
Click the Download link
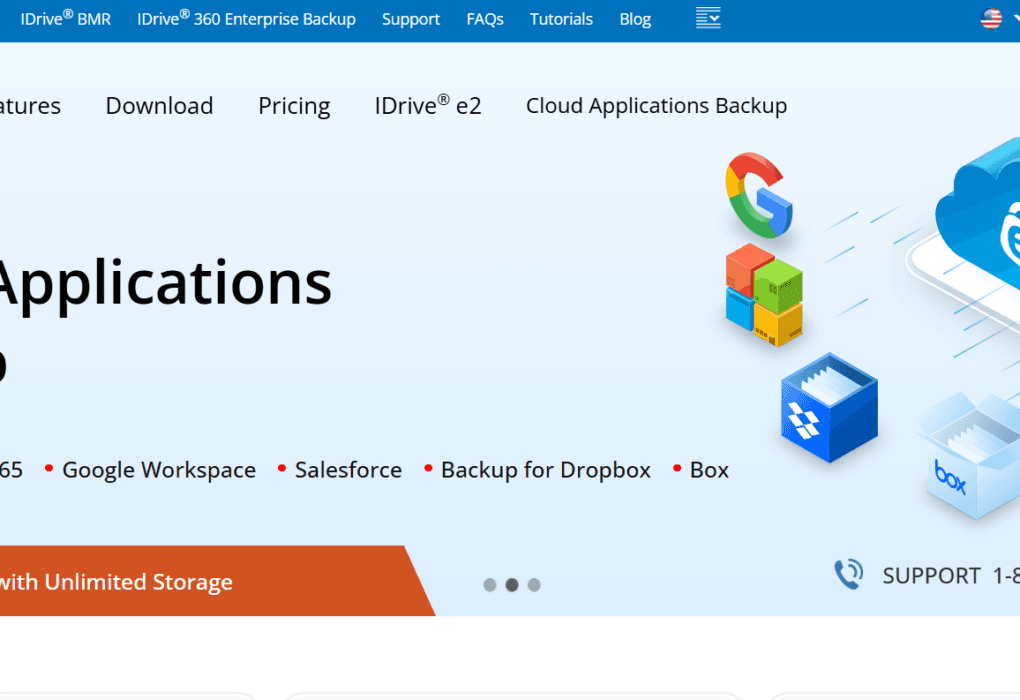point(159,105)
